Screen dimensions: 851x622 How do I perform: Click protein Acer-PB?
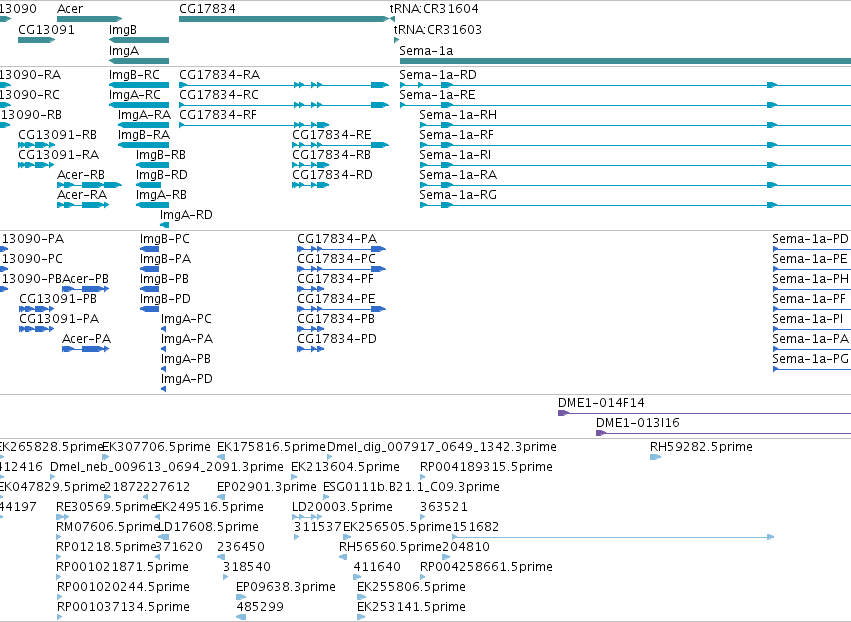(86, 289)
